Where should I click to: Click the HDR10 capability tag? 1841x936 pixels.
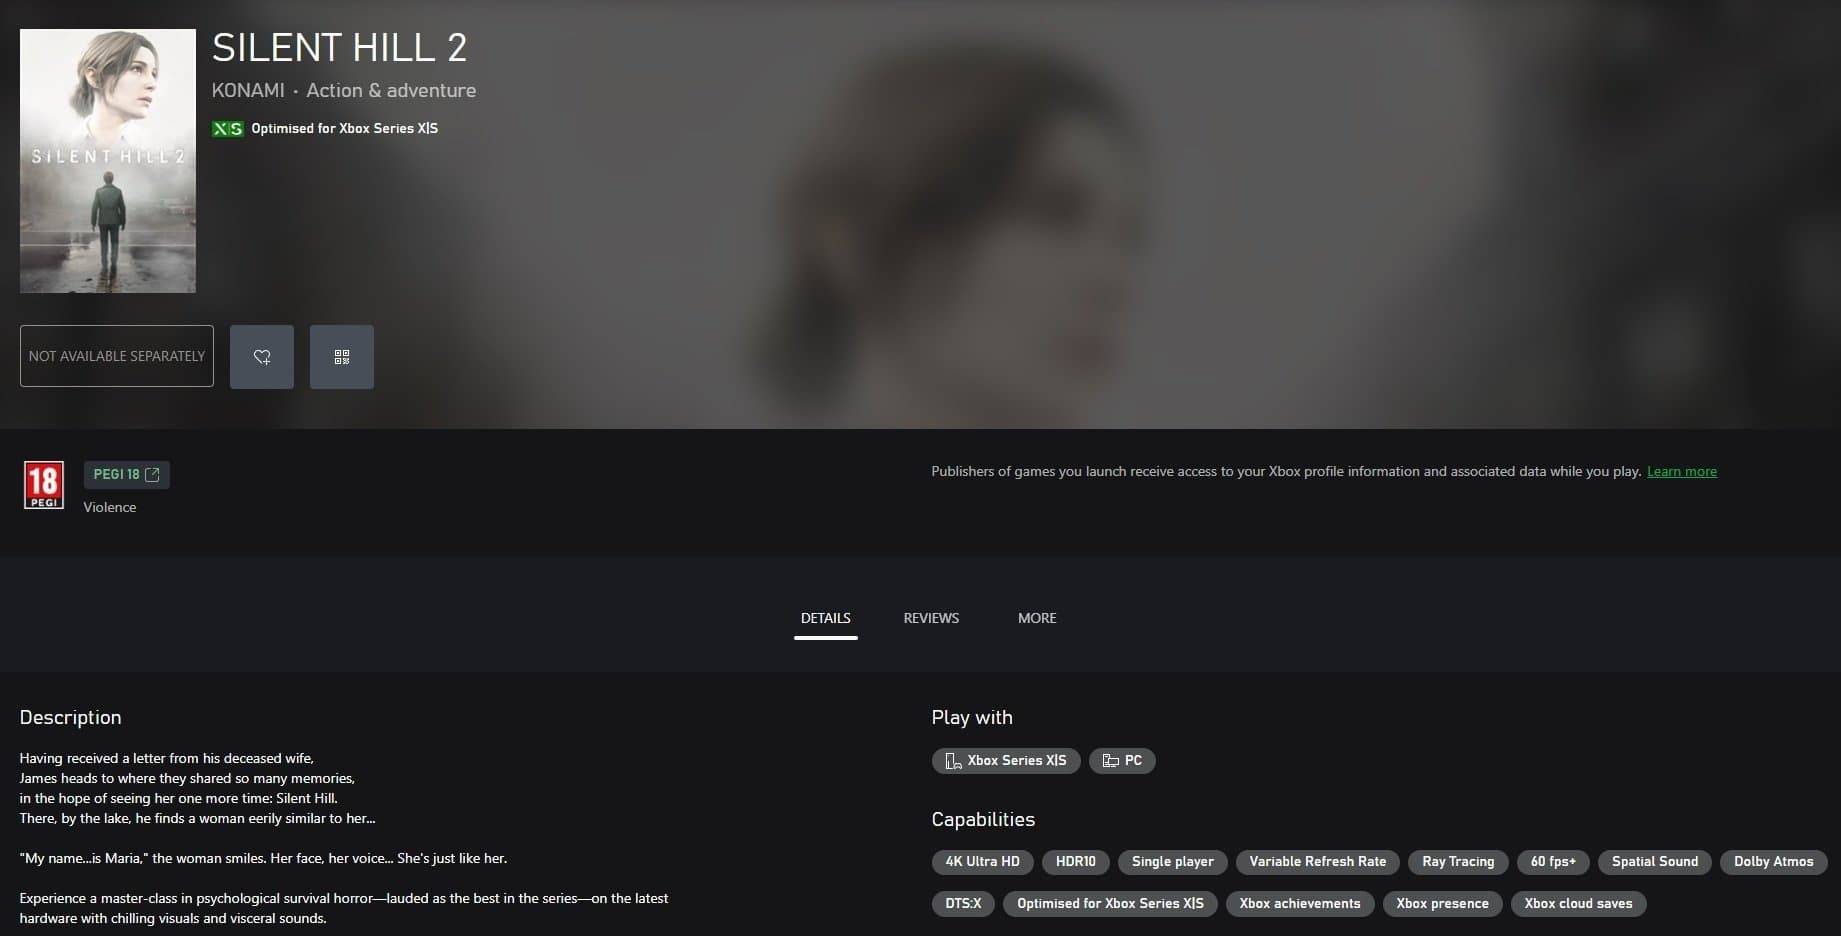pos(1076,862)
